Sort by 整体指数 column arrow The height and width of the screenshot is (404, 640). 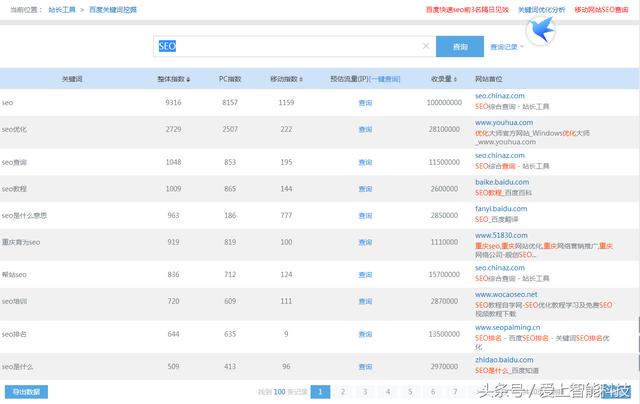188,80
